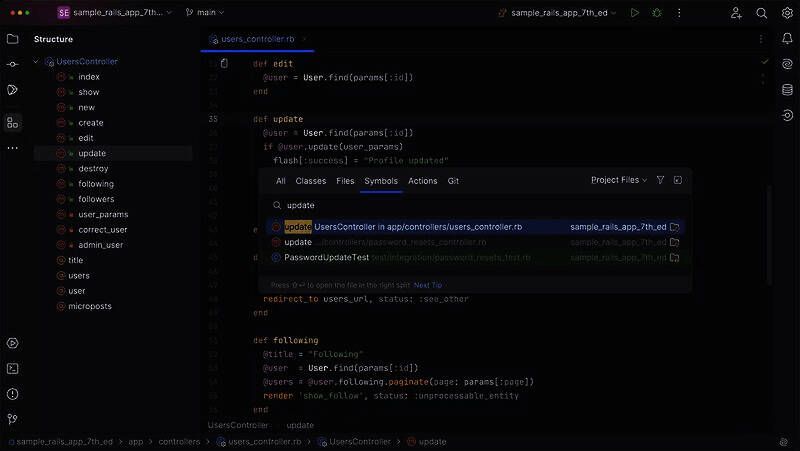Screen dimensions: 800x451
Task: Select admin_user in Structure tree
Action: [x=101, y=245]
